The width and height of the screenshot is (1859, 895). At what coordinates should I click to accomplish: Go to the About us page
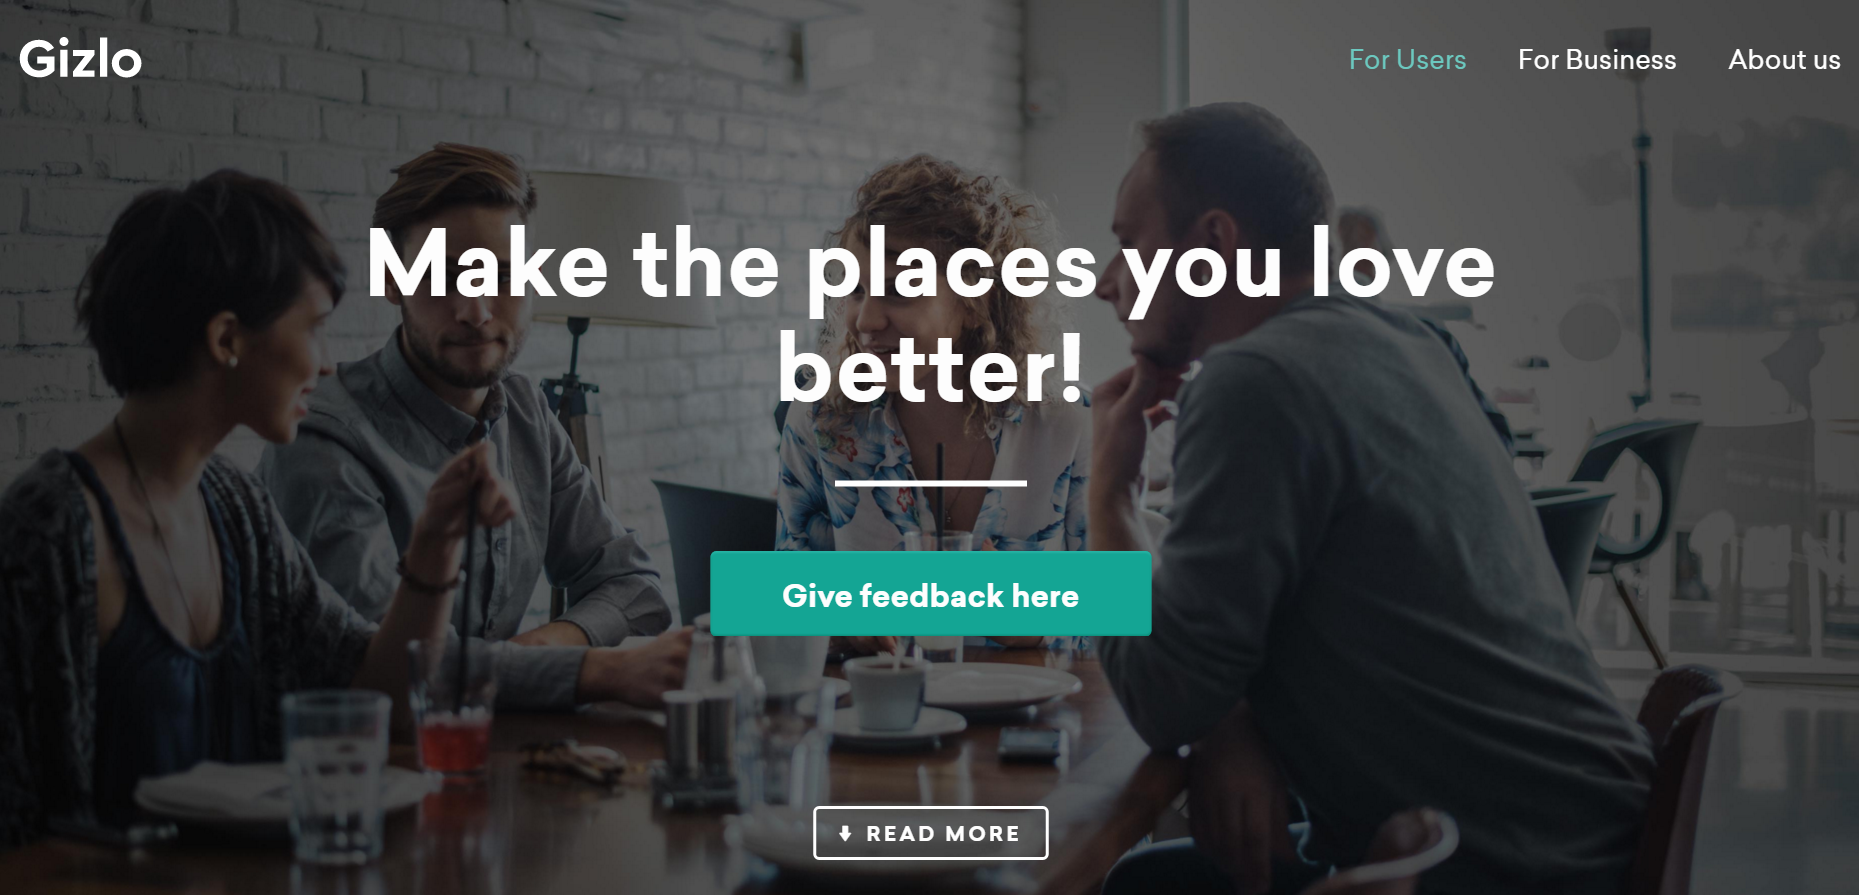pos(1784,60)
